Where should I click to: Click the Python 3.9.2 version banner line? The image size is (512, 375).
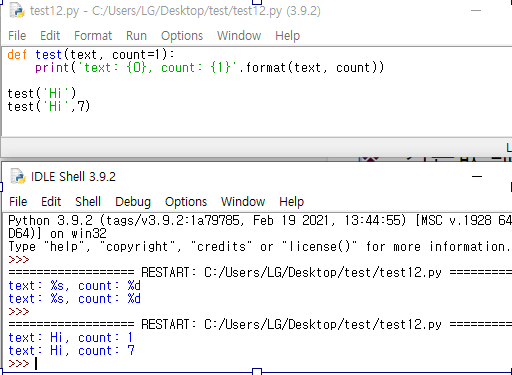click(x=260, y=220)
